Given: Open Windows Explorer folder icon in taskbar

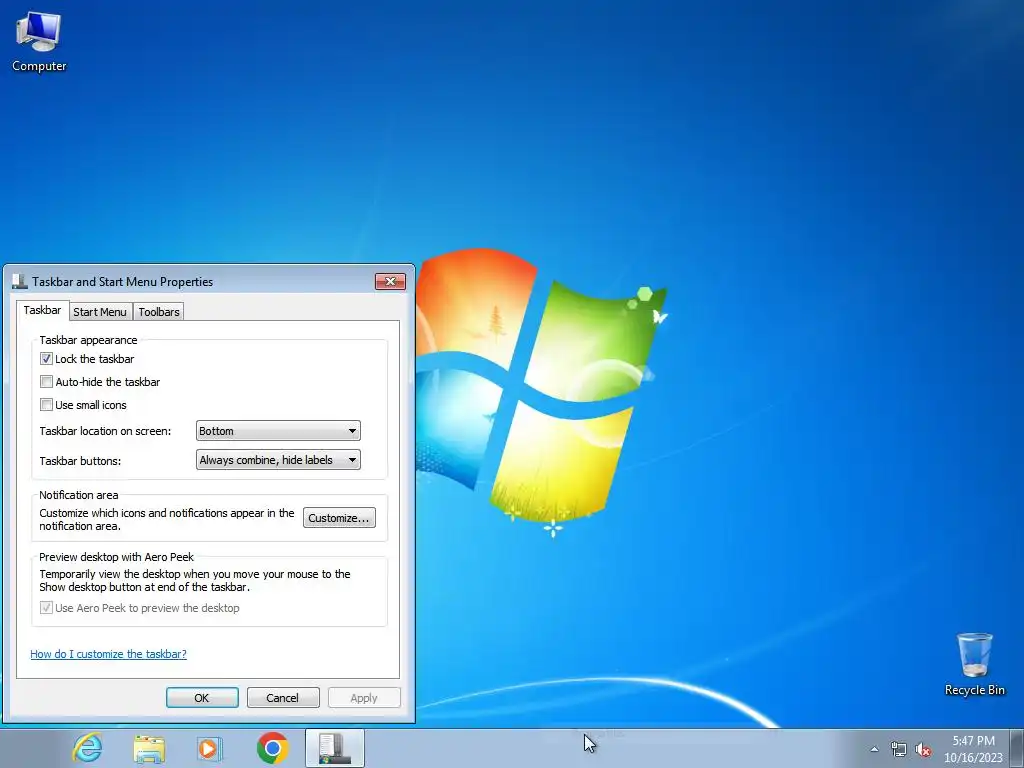Looking at the screenshot, I should 149,748.
